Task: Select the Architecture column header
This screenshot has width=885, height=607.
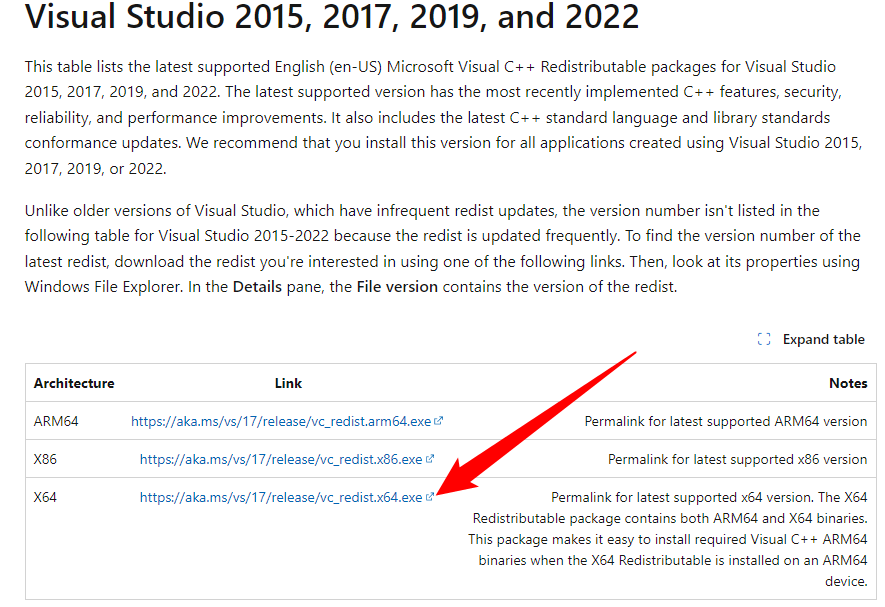Action: point(73,383)
